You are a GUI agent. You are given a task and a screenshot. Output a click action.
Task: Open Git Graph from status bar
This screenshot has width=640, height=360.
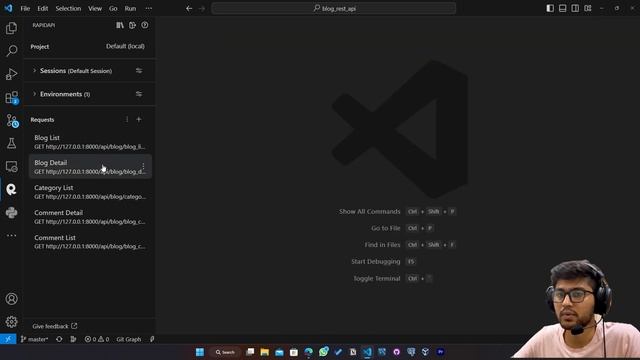pos(129,339)
